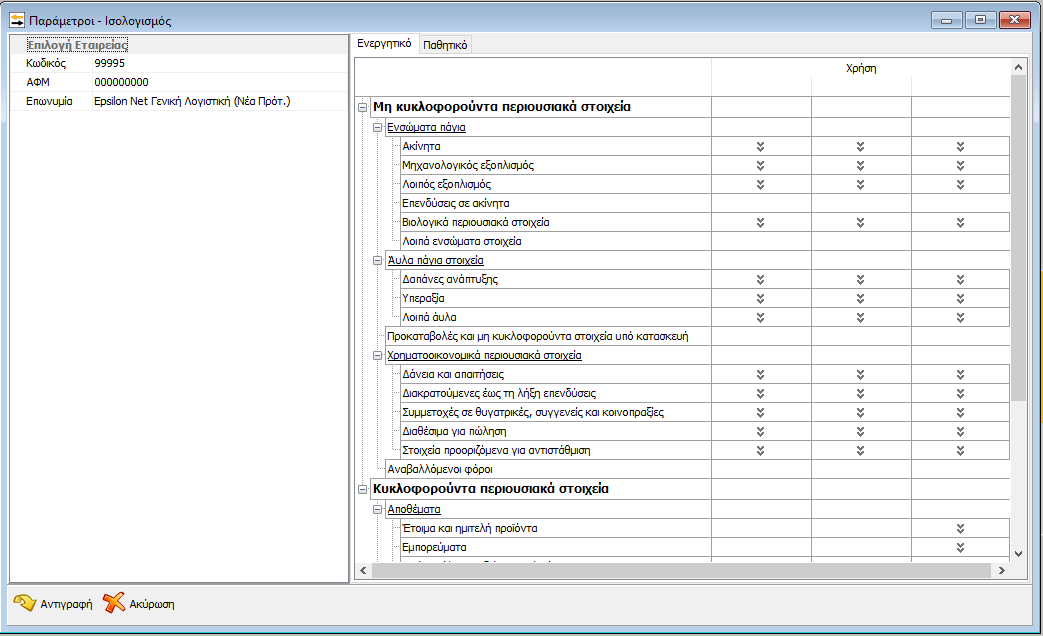This screenshot has height=636, width=1043.
Task: Click the Ακύρωση button label
Action: [152, 604]
